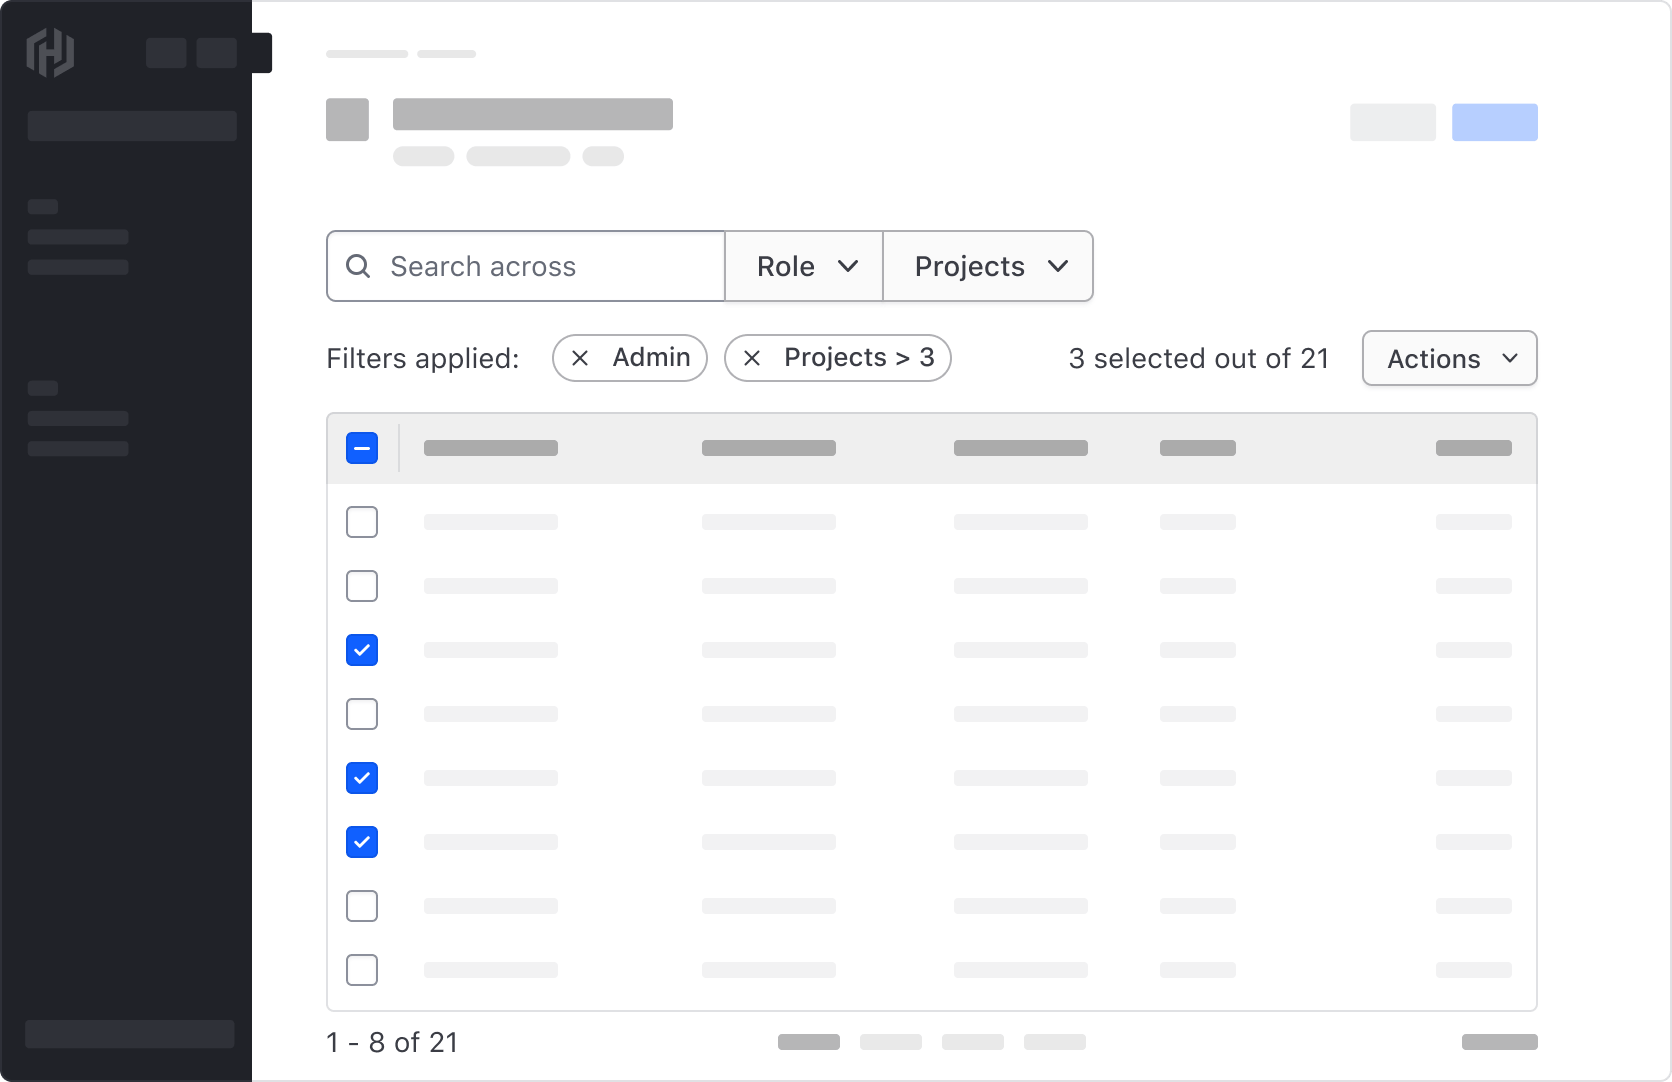Click the gray secondary button at top right
The width and height of the screenshot is (1672, 1082).
(x=1392, y=122)
